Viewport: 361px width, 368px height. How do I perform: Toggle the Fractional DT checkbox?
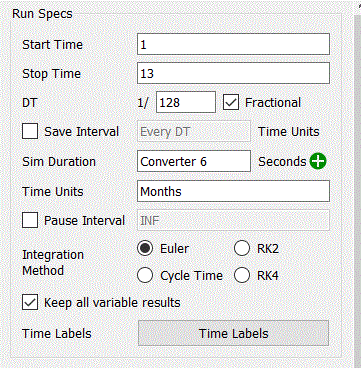pyautogui.click(x=231, y=102)
